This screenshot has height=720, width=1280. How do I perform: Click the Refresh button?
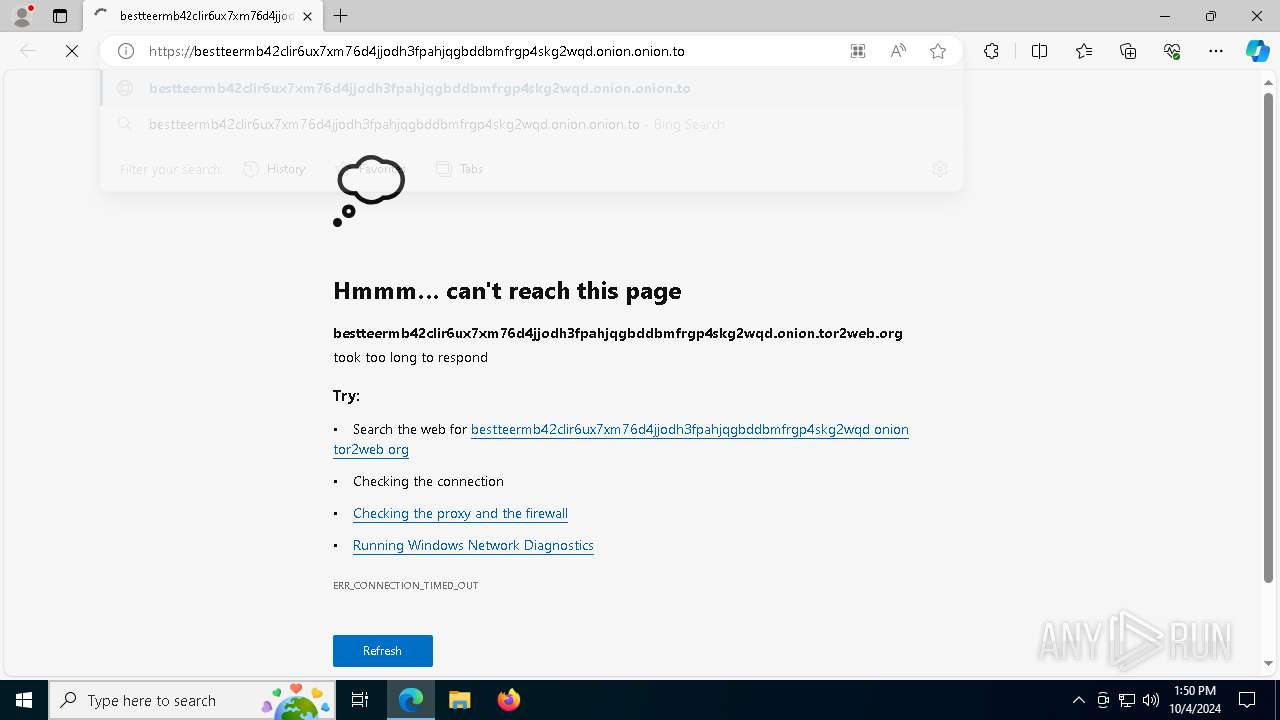pyautogui.click(x=383, y=651)
